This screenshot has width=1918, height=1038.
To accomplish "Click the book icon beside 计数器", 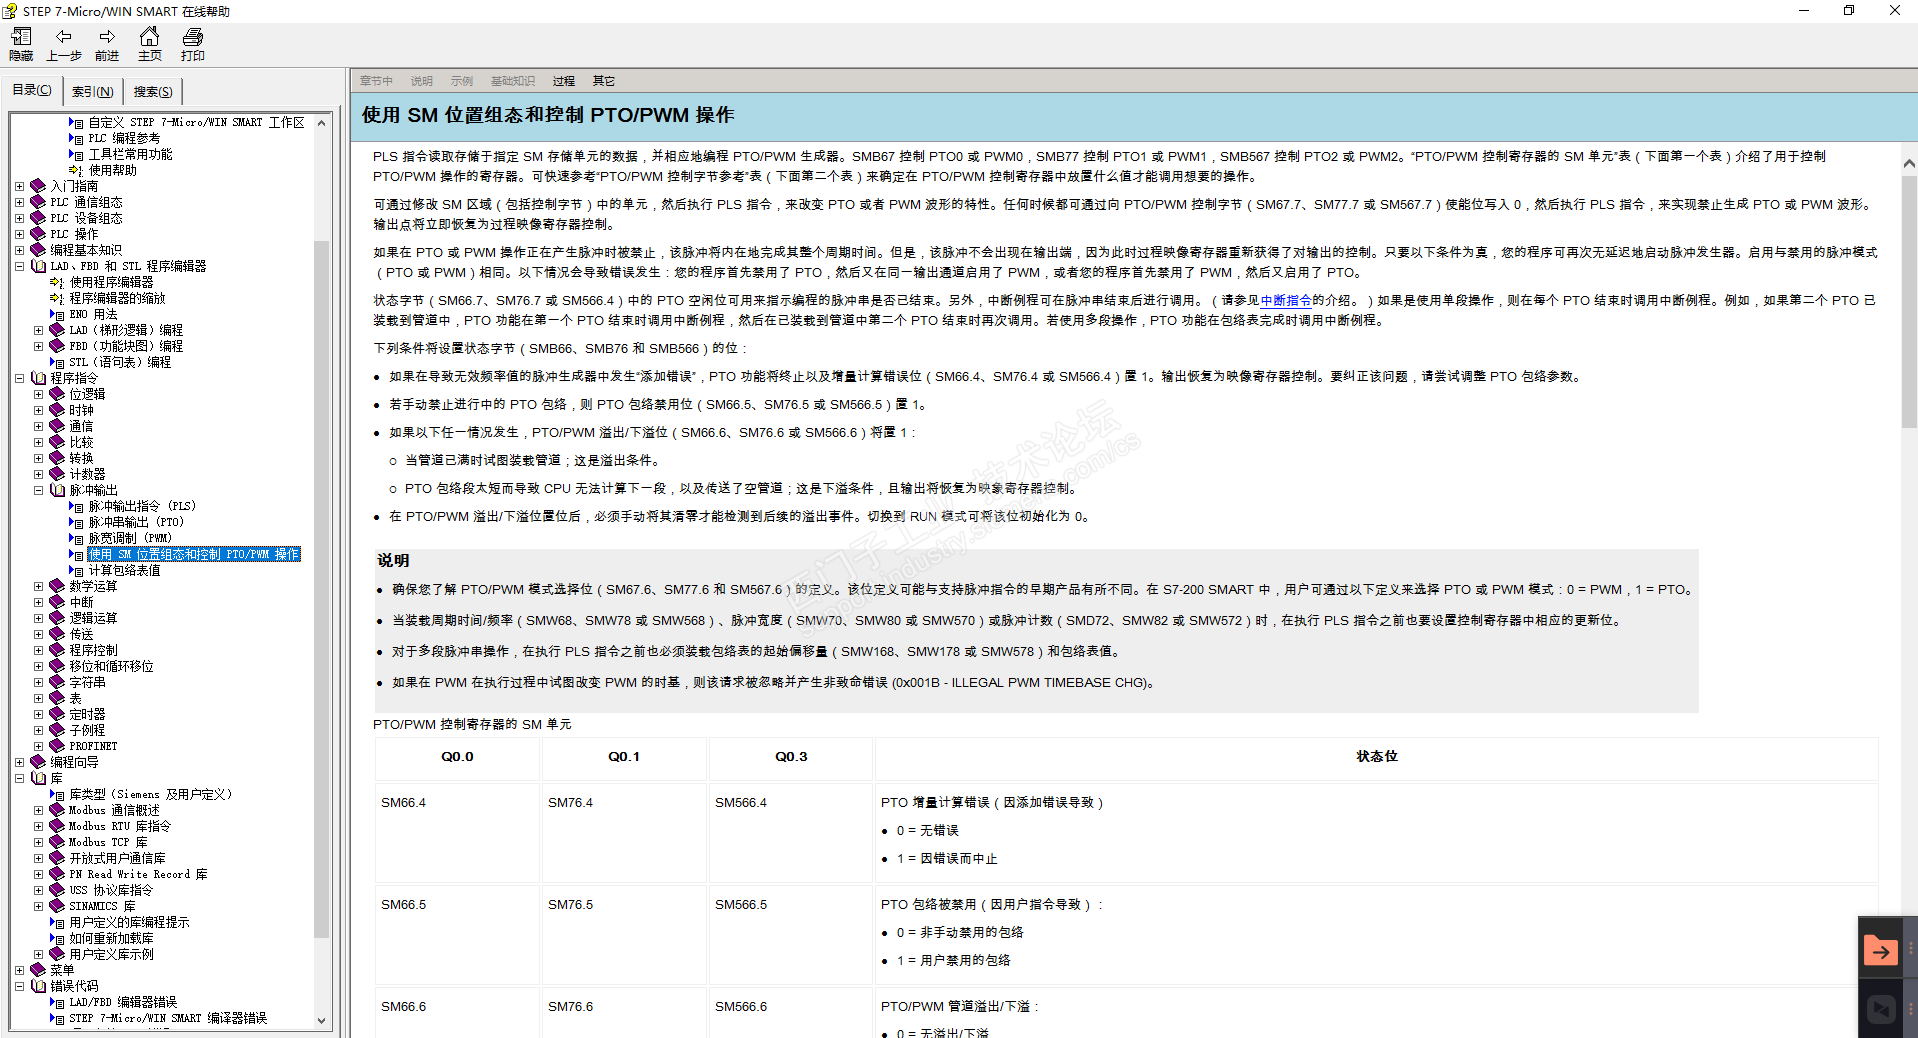I will tap(57, 474).
